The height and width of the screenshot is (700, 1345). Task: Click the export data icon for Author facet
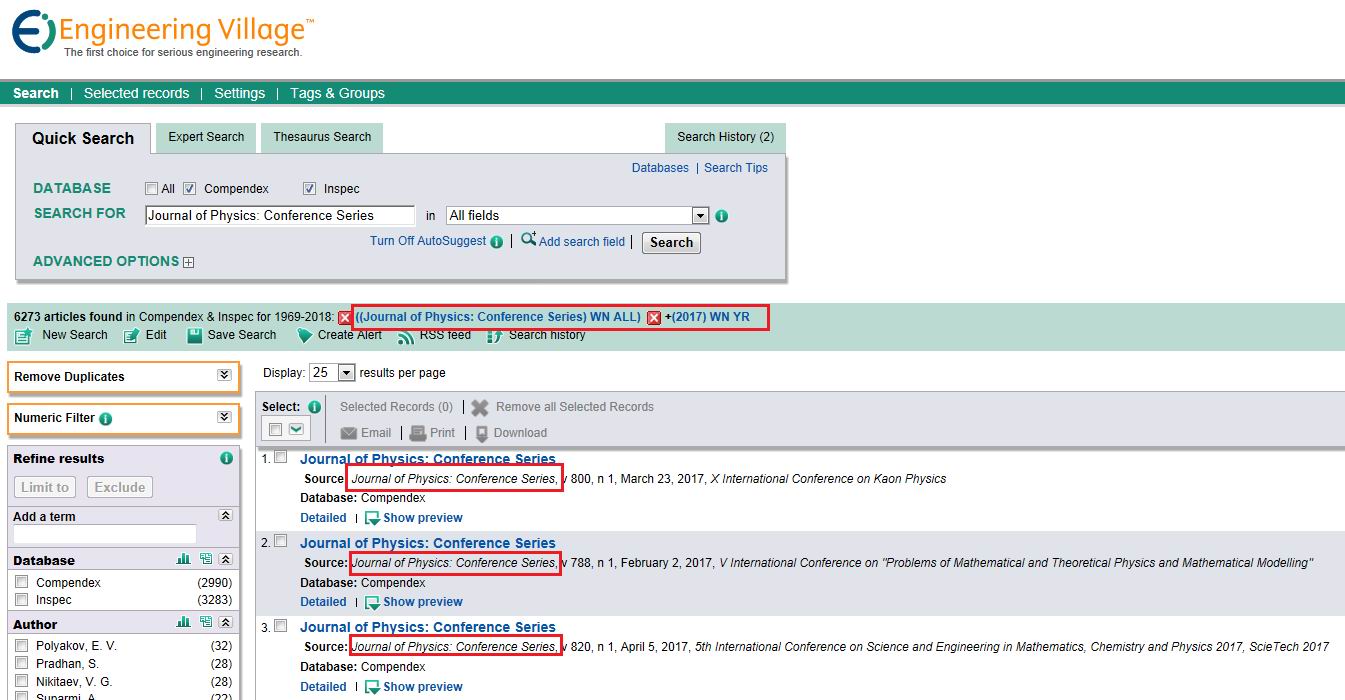pos(206,622)
